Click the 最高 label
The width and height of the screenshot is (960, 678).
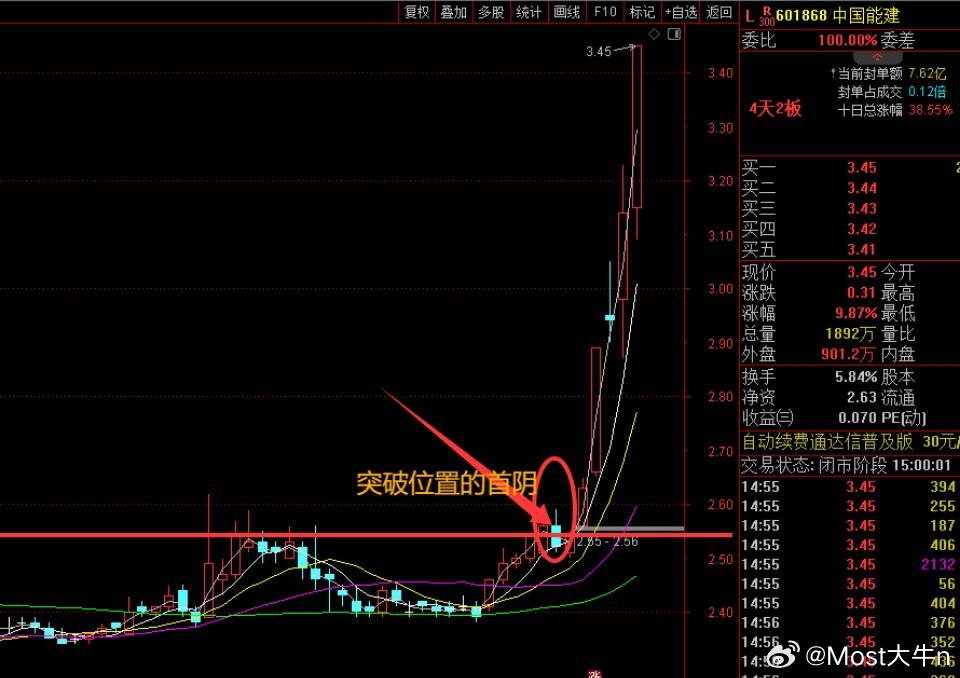(898, 292)
